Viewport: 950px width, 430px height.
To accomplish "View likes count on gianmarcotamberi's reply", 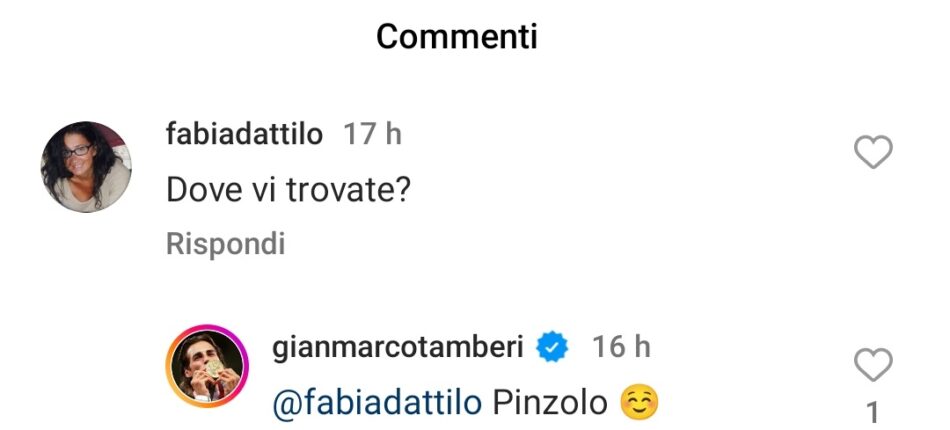I will click(872, 409).
